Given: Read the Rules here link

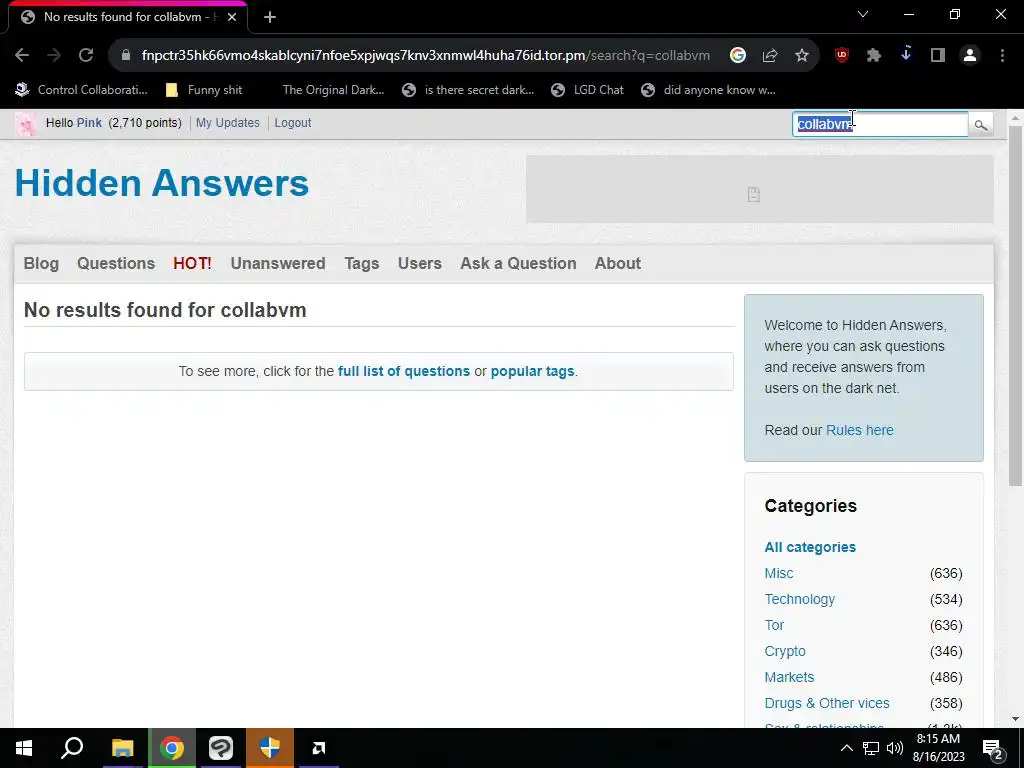Looking at the screenshot, I should click(859, 430).
